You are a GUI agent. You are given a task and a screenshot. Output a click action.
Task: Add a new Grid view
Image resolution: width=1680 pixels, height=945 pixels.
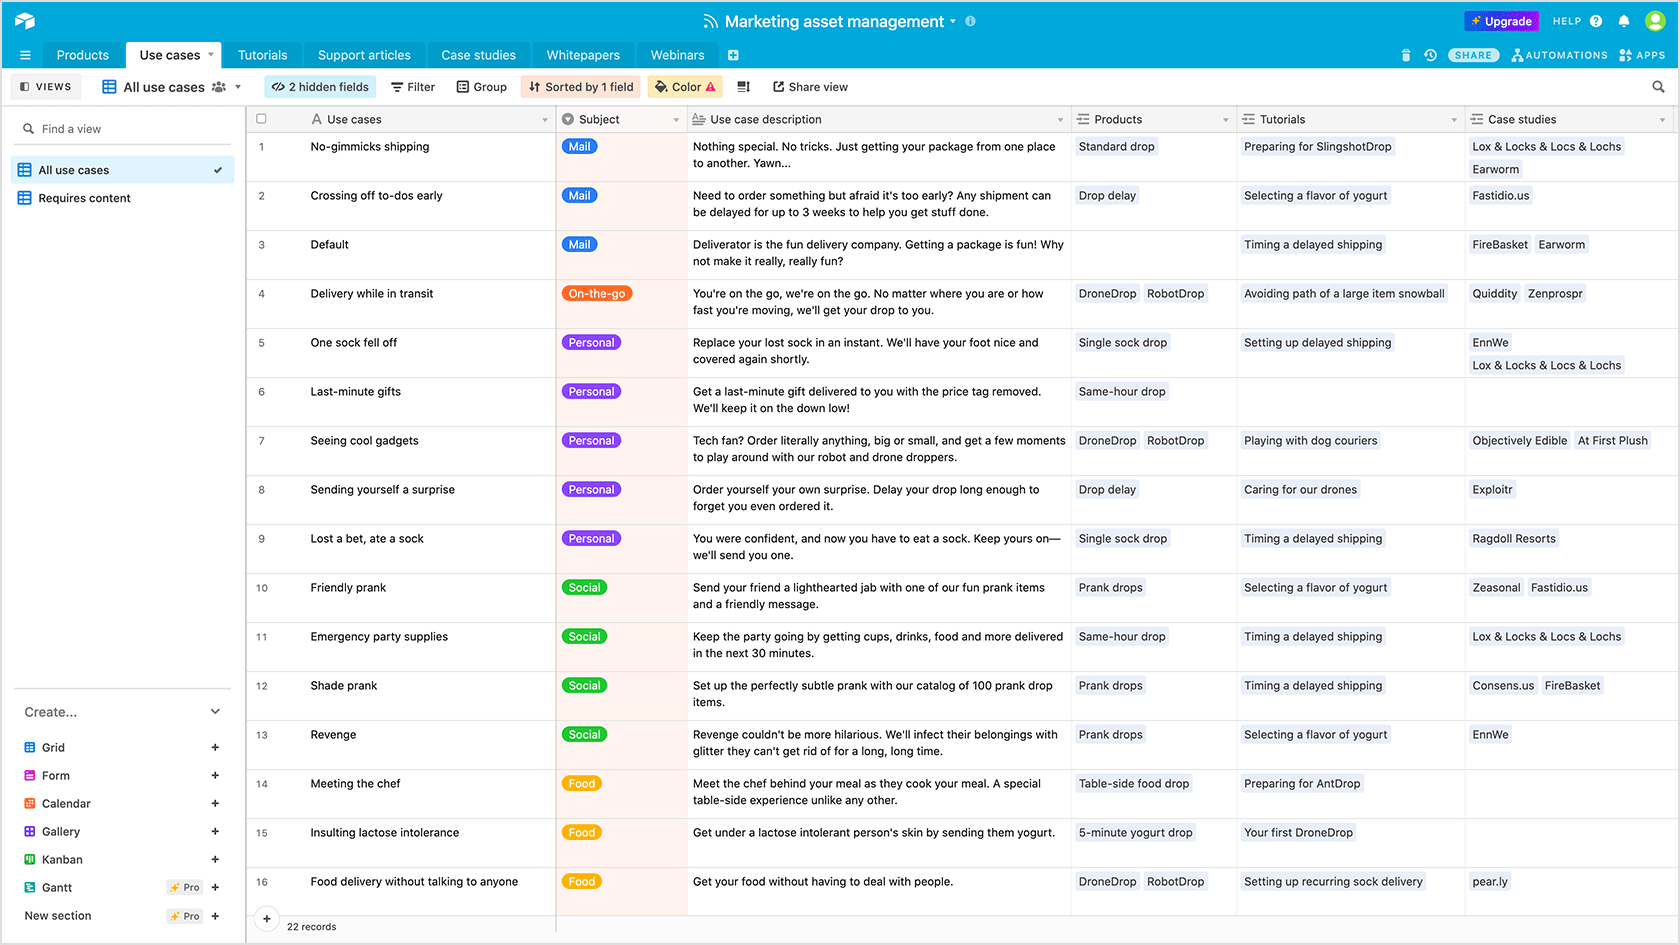(215, 747)
